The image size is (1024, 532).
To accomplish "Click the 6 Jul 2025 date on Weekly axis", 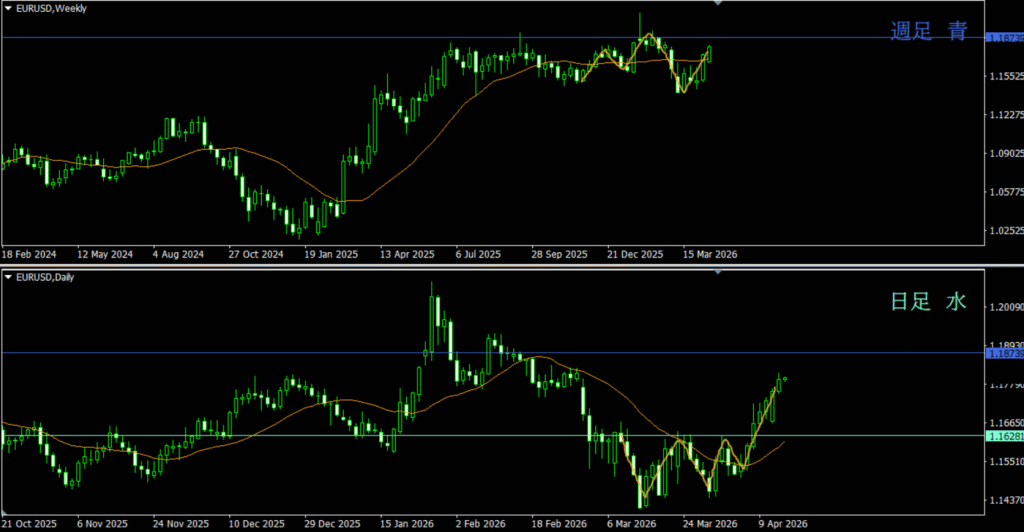I will coord(478,254).
